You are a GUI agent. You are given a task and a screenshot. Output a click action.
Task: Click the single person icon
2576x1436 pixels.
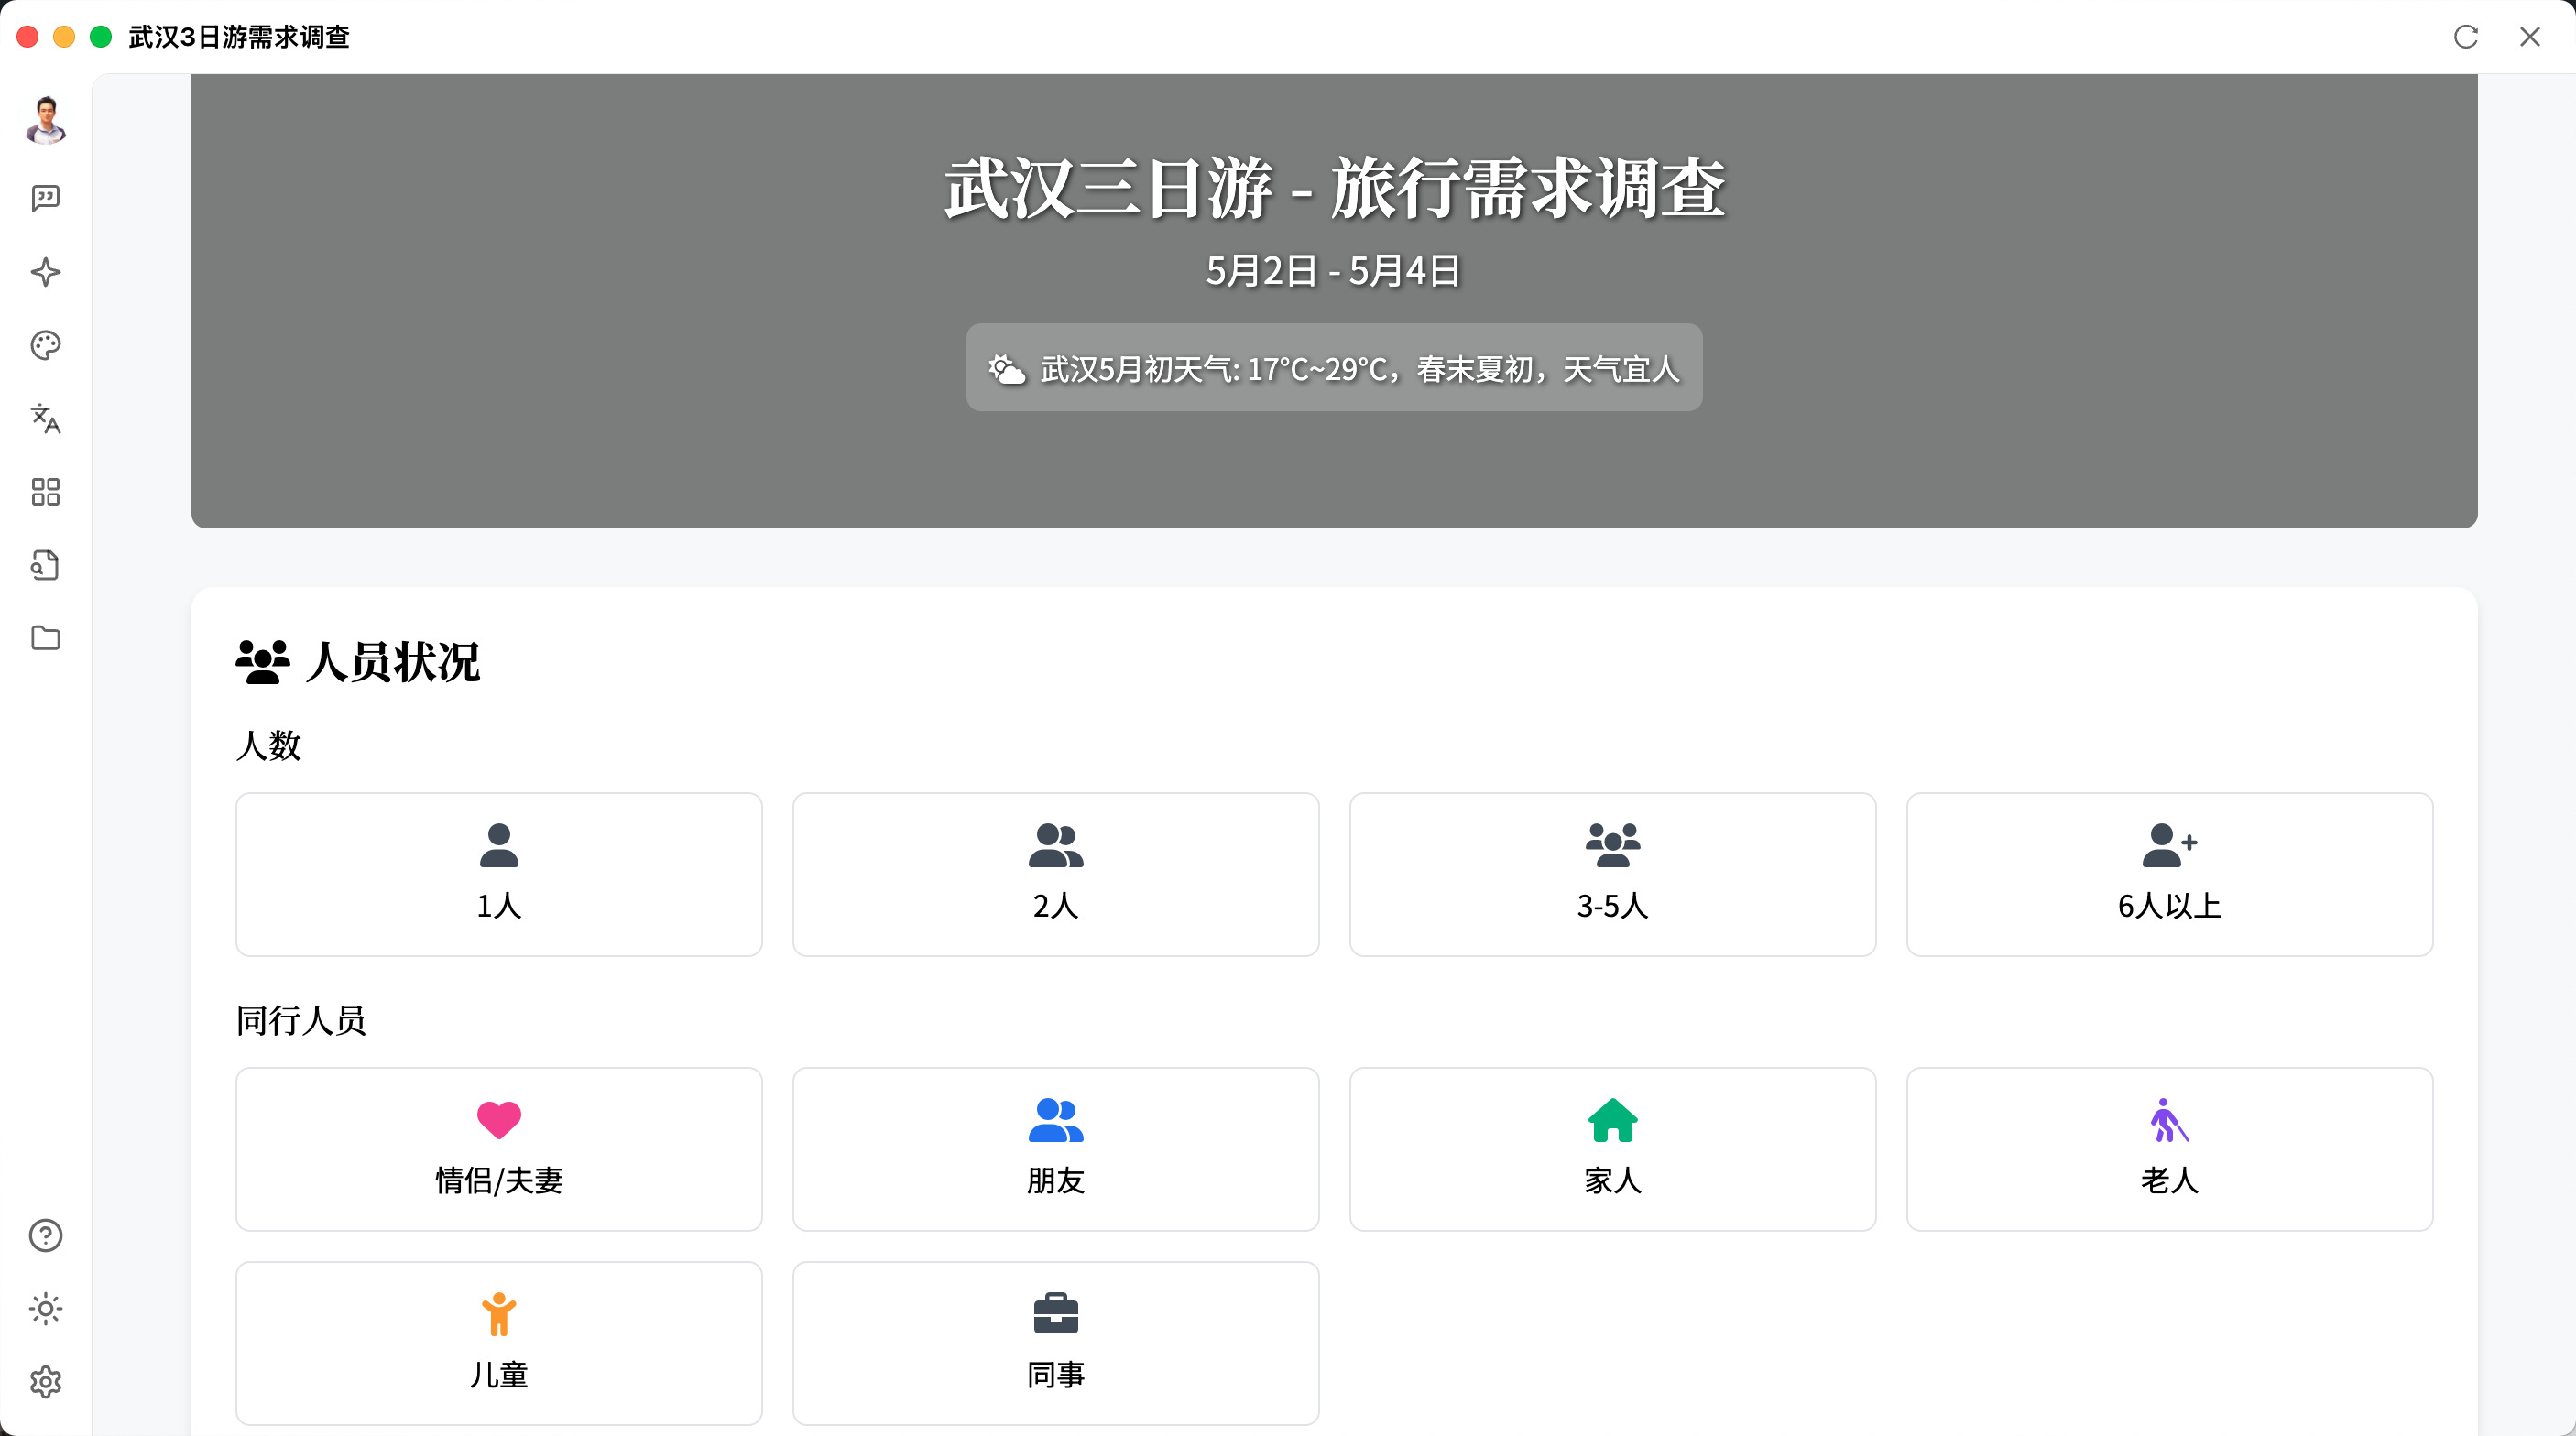click(499, 845)
